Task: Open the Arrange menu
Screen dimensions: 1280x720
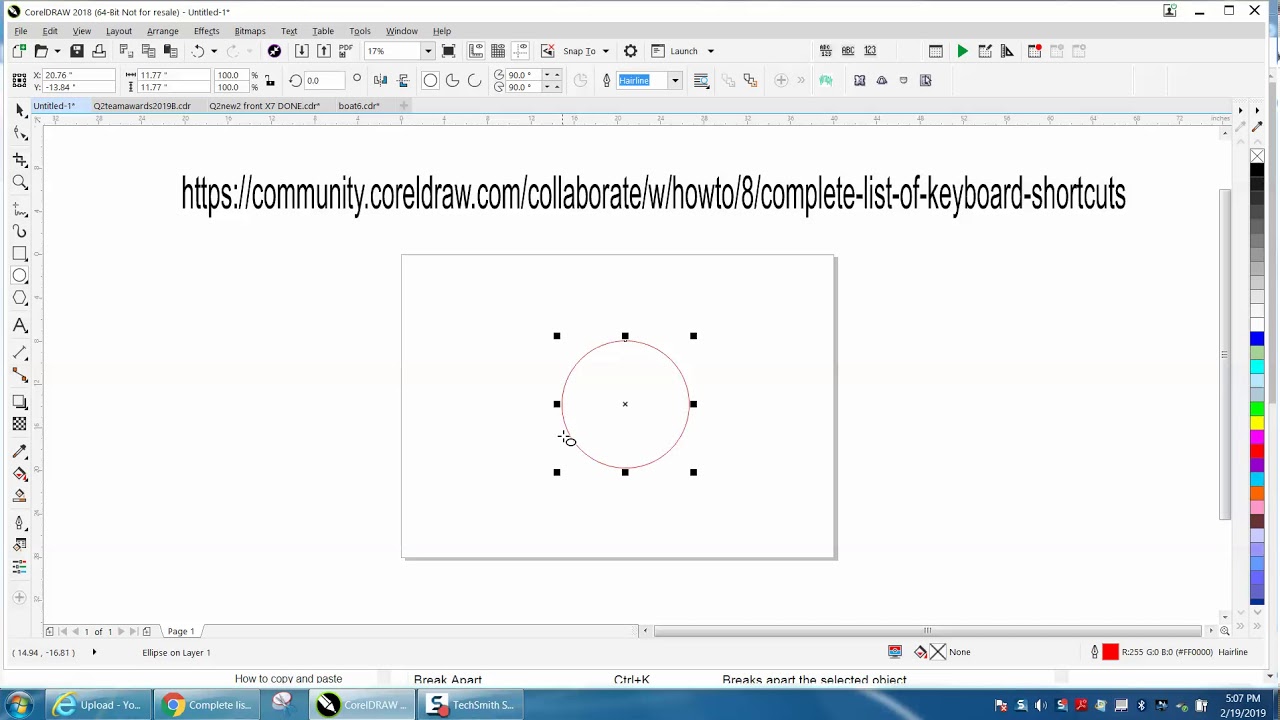Action: click(162, 31)
